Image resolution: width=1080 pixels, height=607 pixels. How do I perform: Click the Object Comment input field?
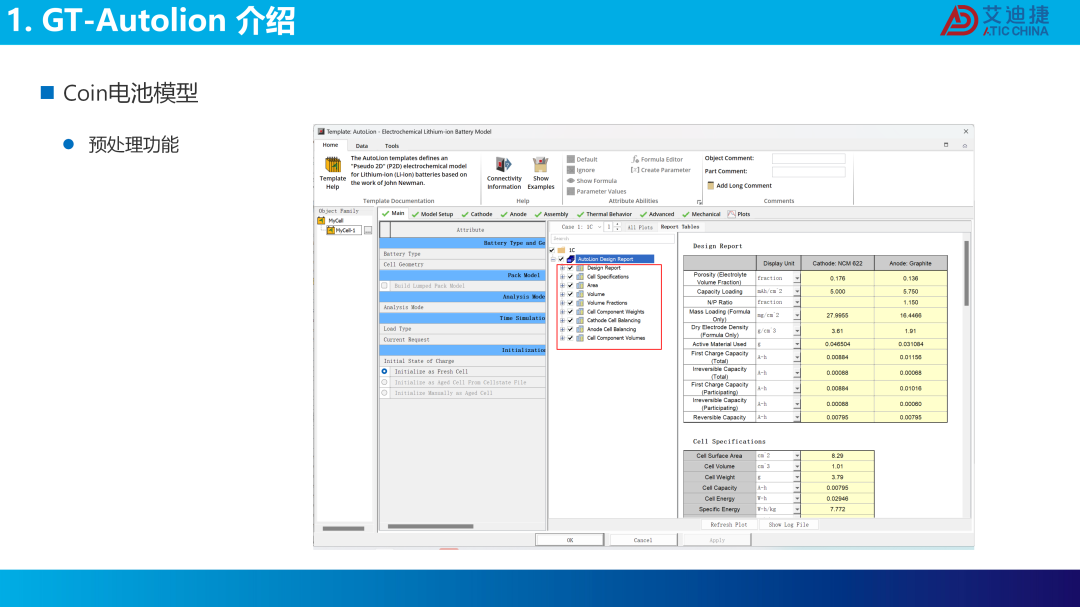(x=809, y=158)
